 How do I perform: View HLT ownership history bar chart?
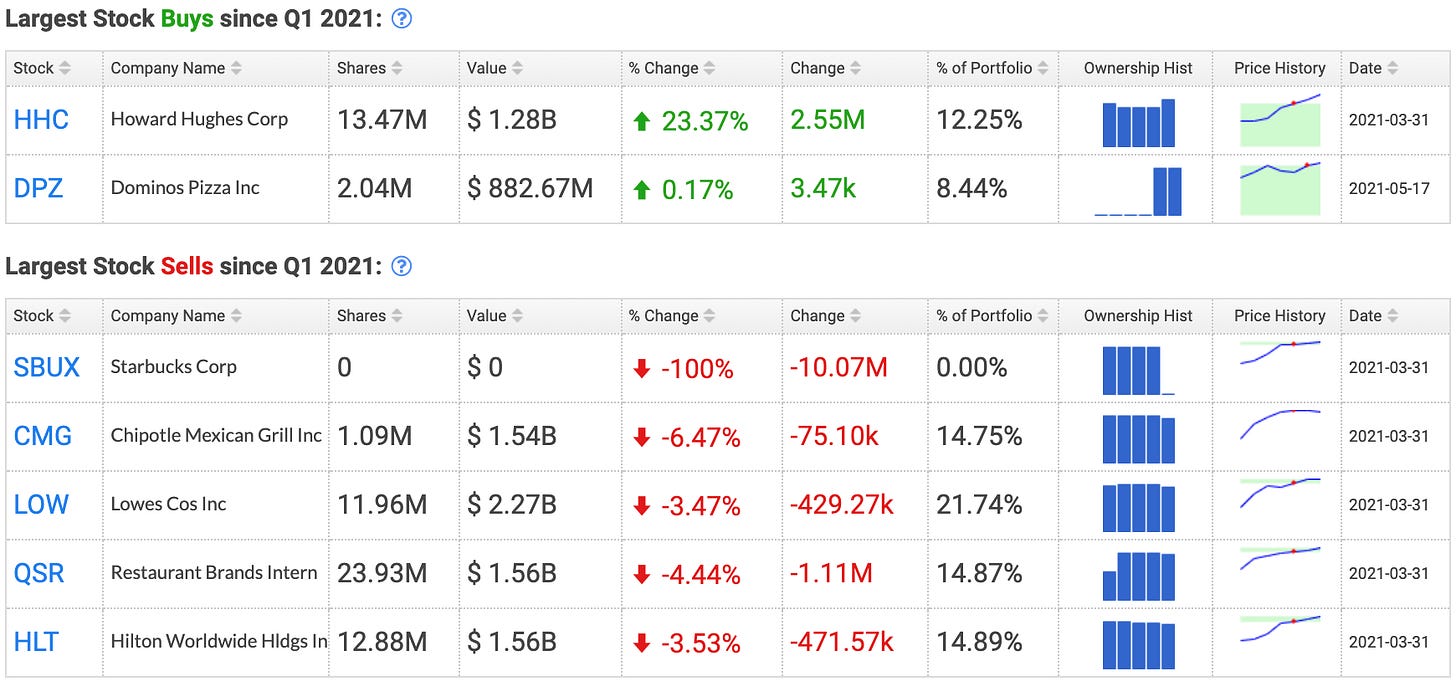(x=1138, y=644)
